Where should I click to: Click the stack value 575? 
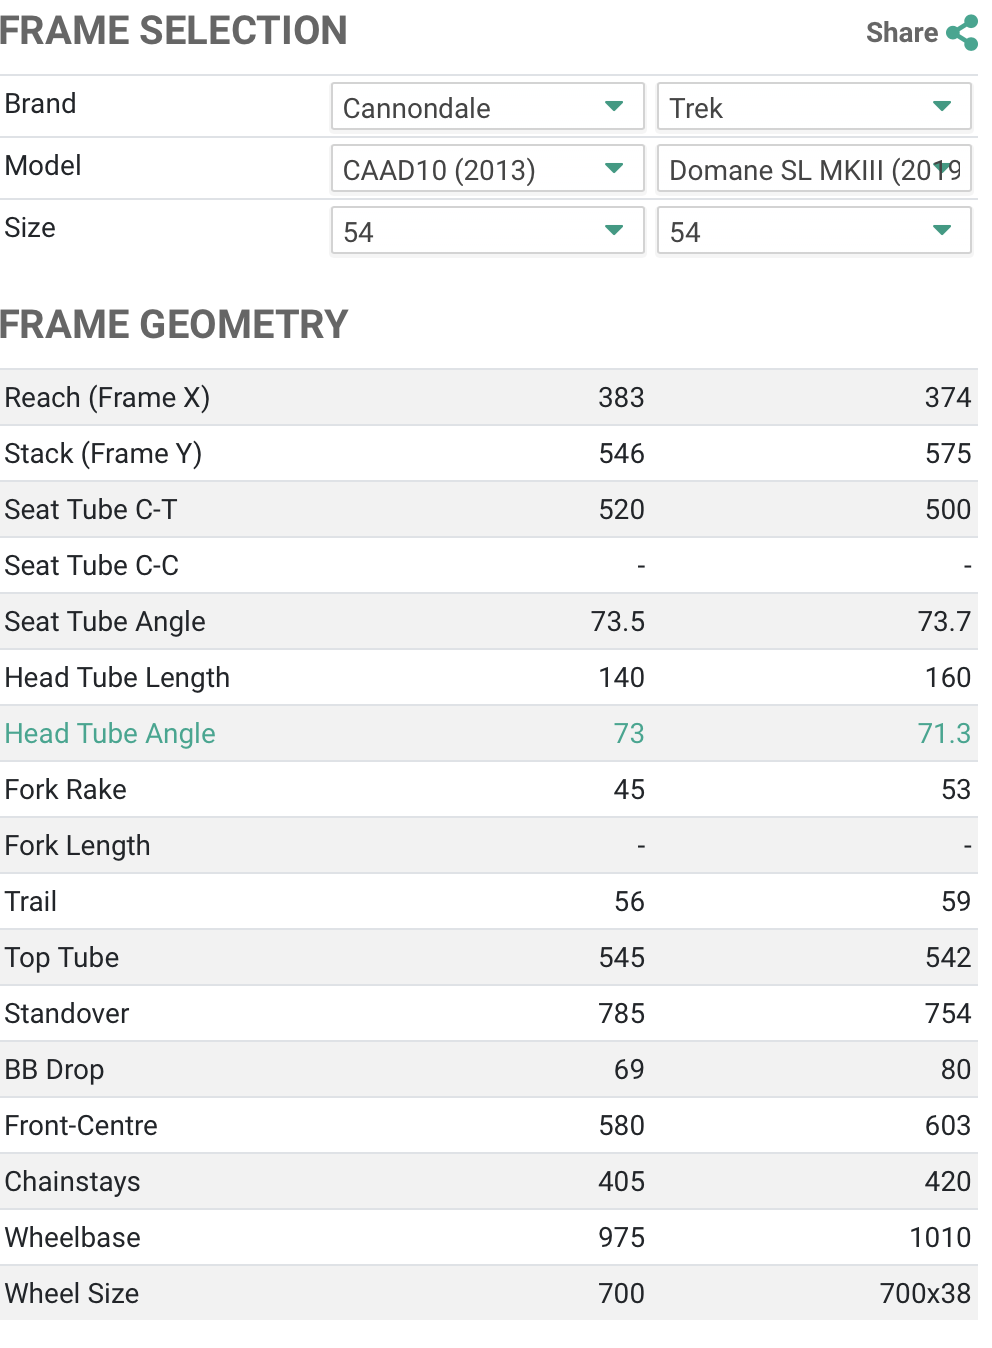[948, 454]
